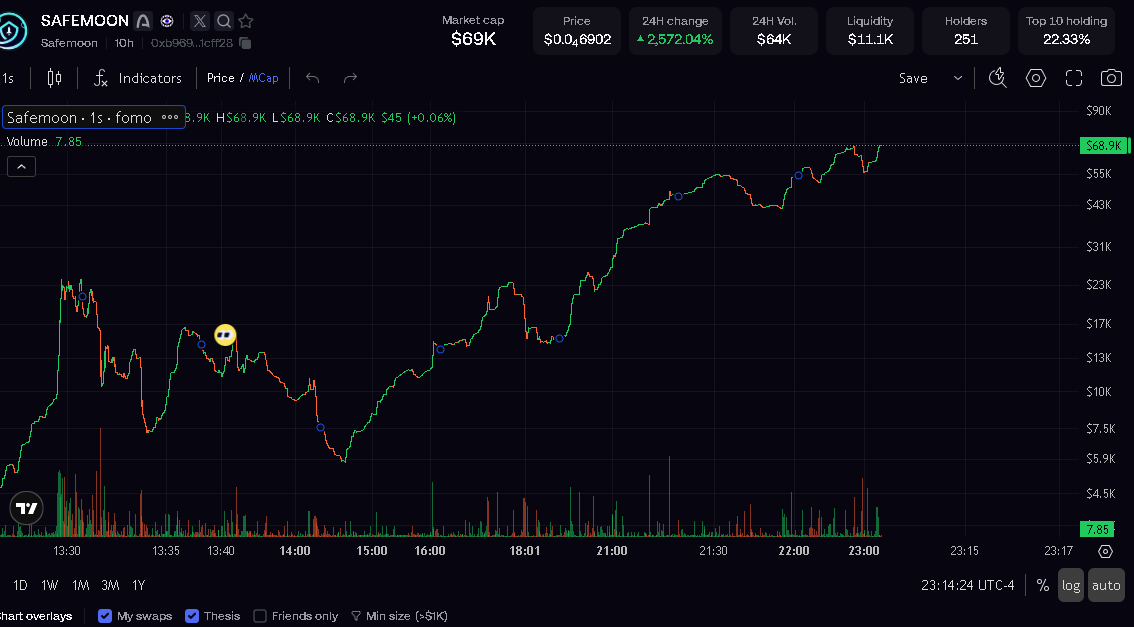Select the 3M time range
This screenshot has height=627, width=1134.
(x=110, y=585)
